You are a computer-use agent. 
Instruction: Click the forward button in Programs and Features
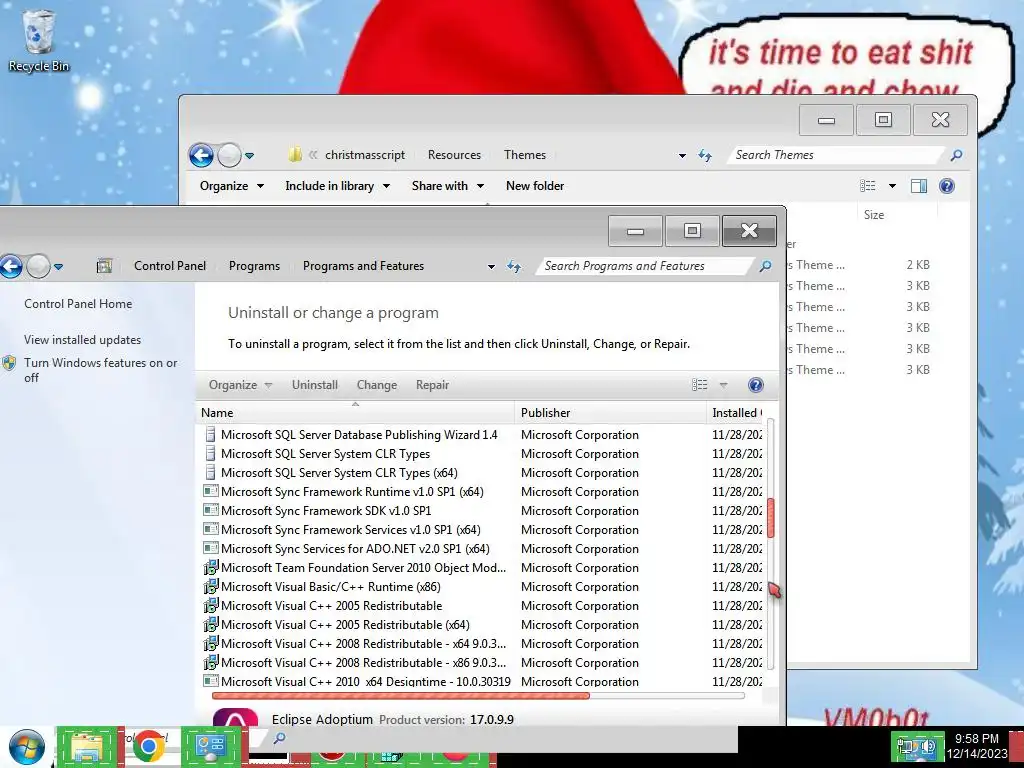click(39, 266)
